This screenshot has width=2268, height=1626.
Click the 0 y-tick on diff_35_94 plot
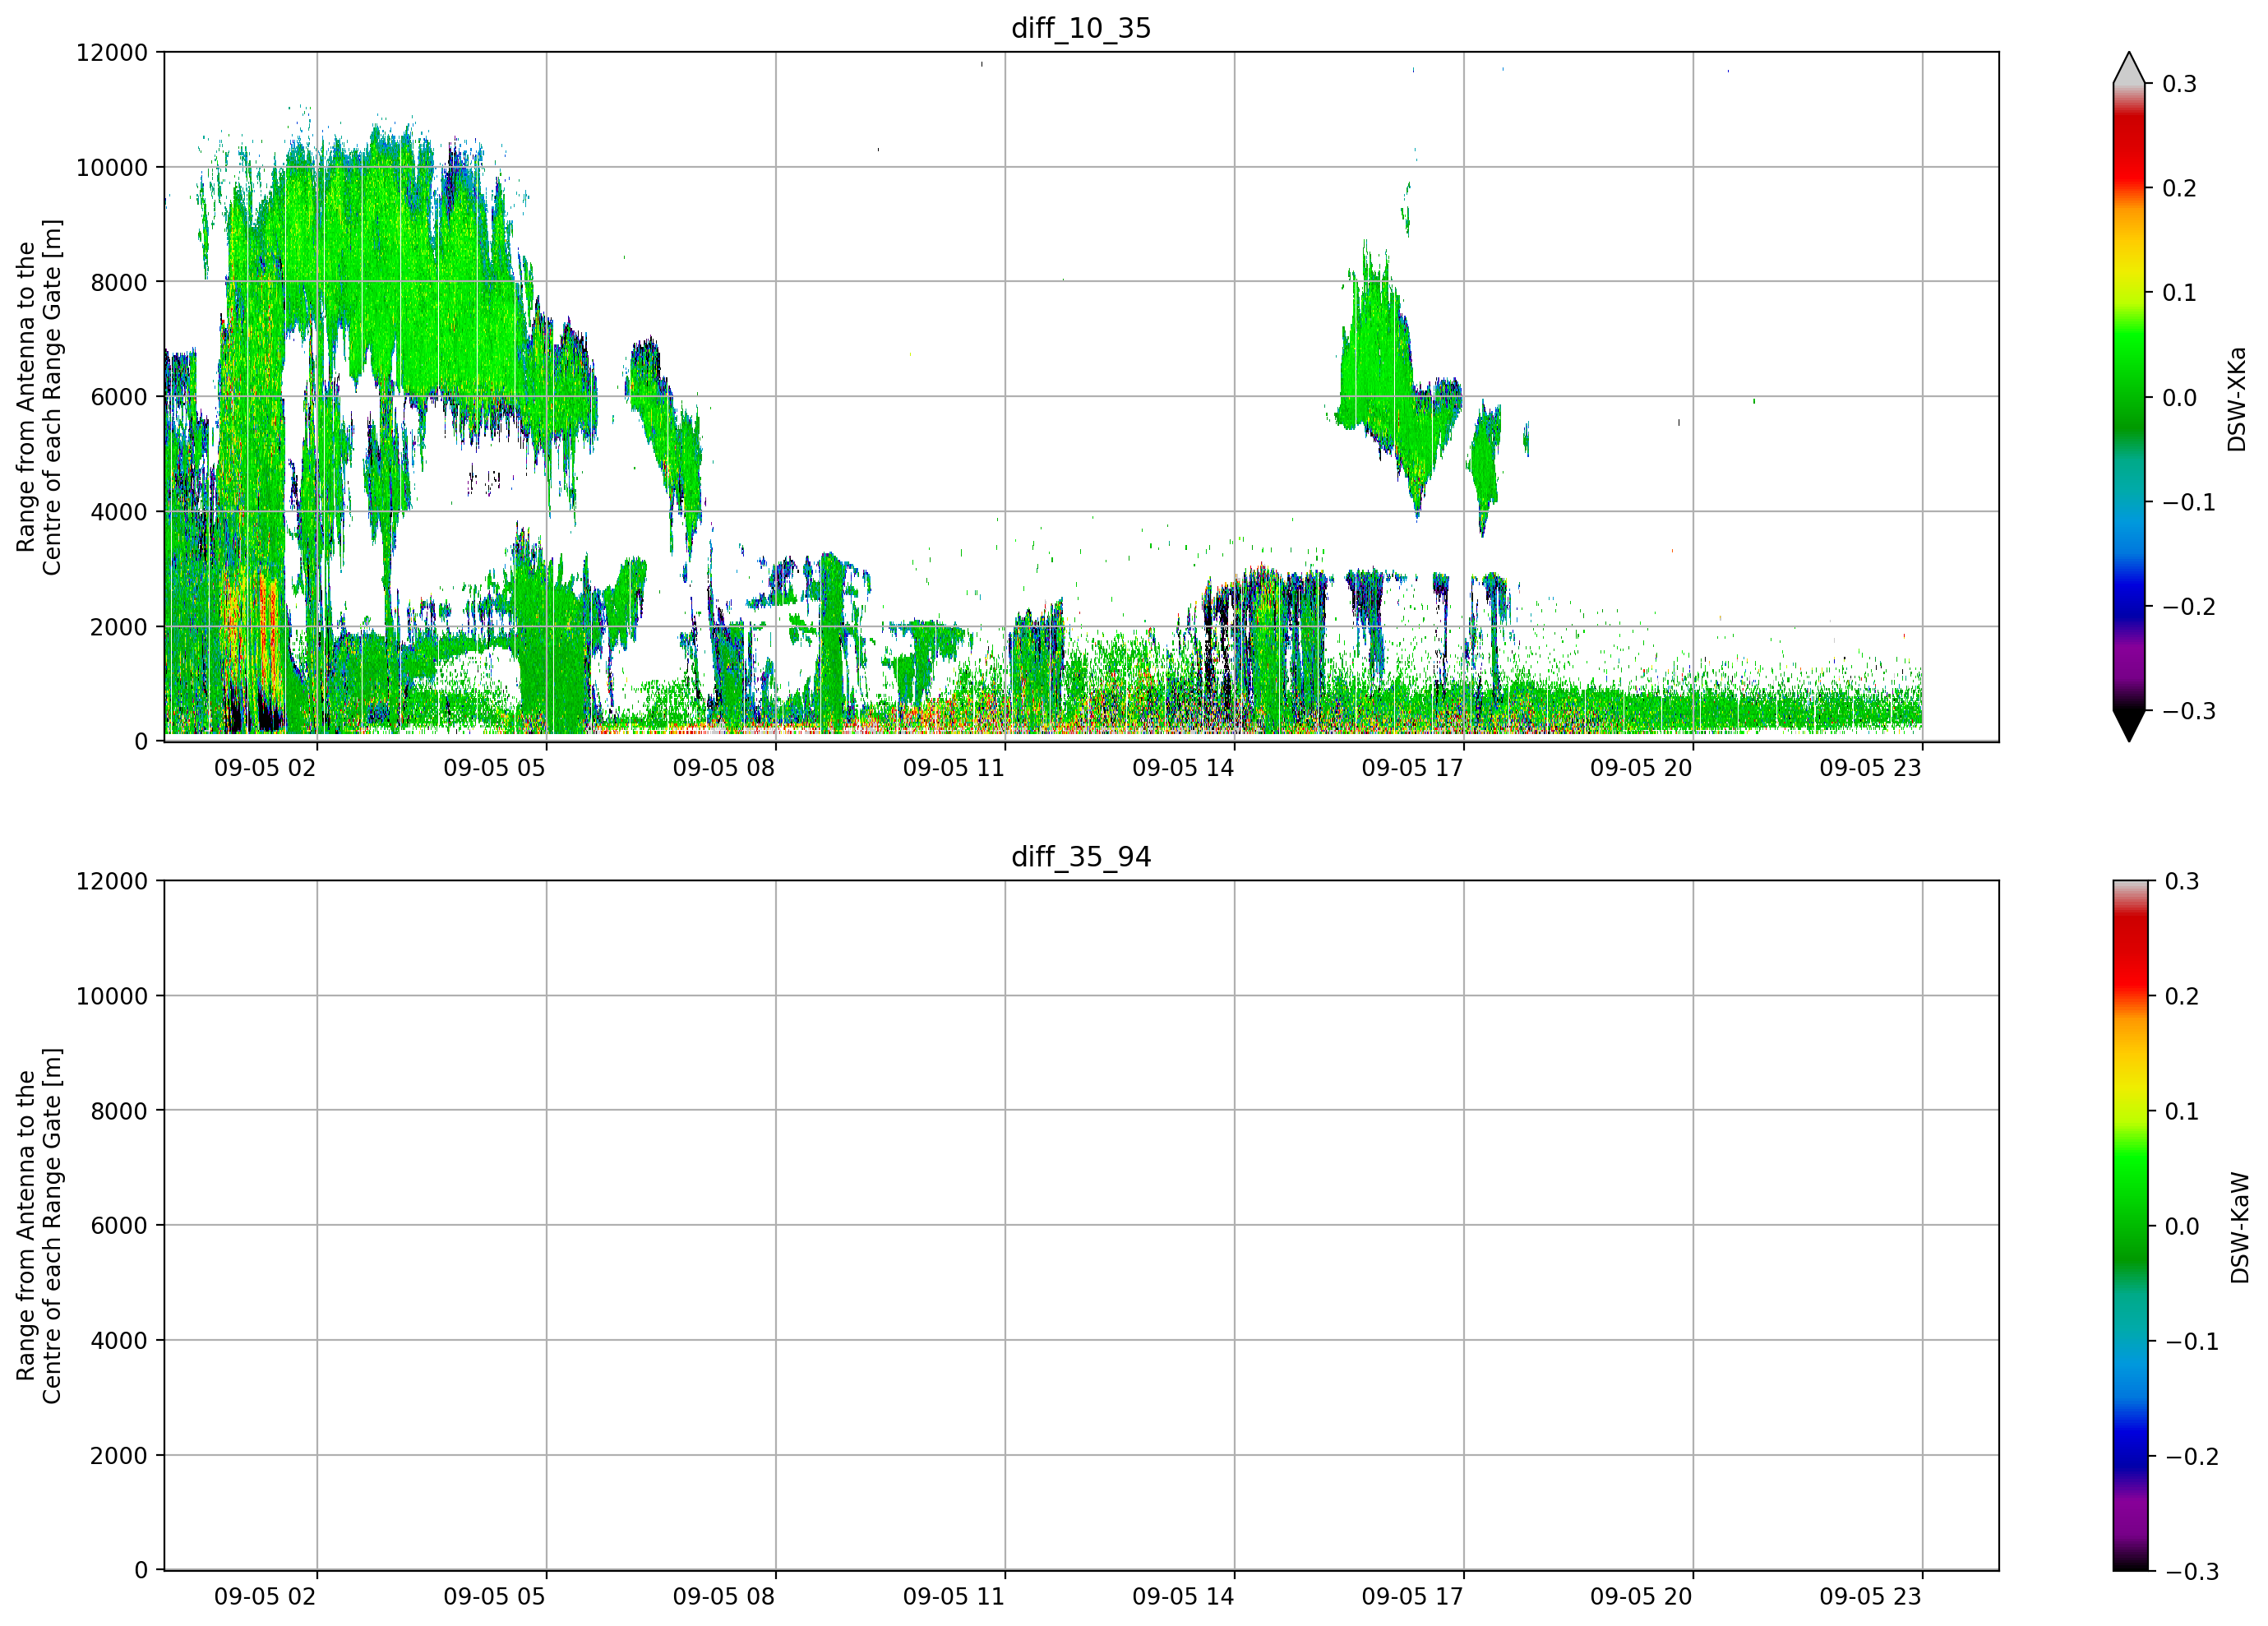pos(141,1571)
